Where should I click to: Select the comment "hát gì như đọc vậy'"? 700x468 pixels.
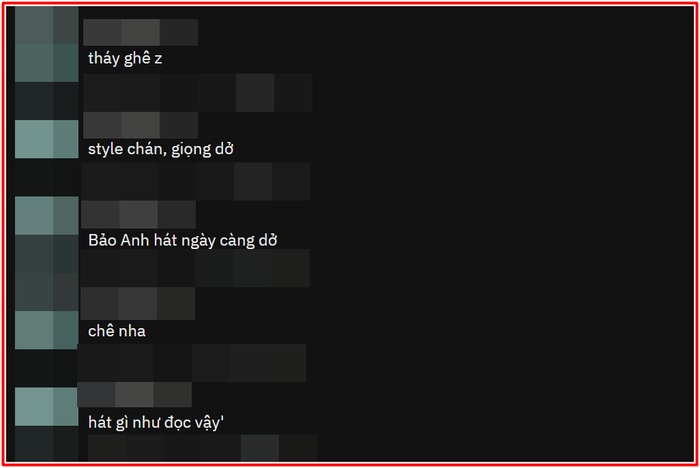[x=156, y=422]
